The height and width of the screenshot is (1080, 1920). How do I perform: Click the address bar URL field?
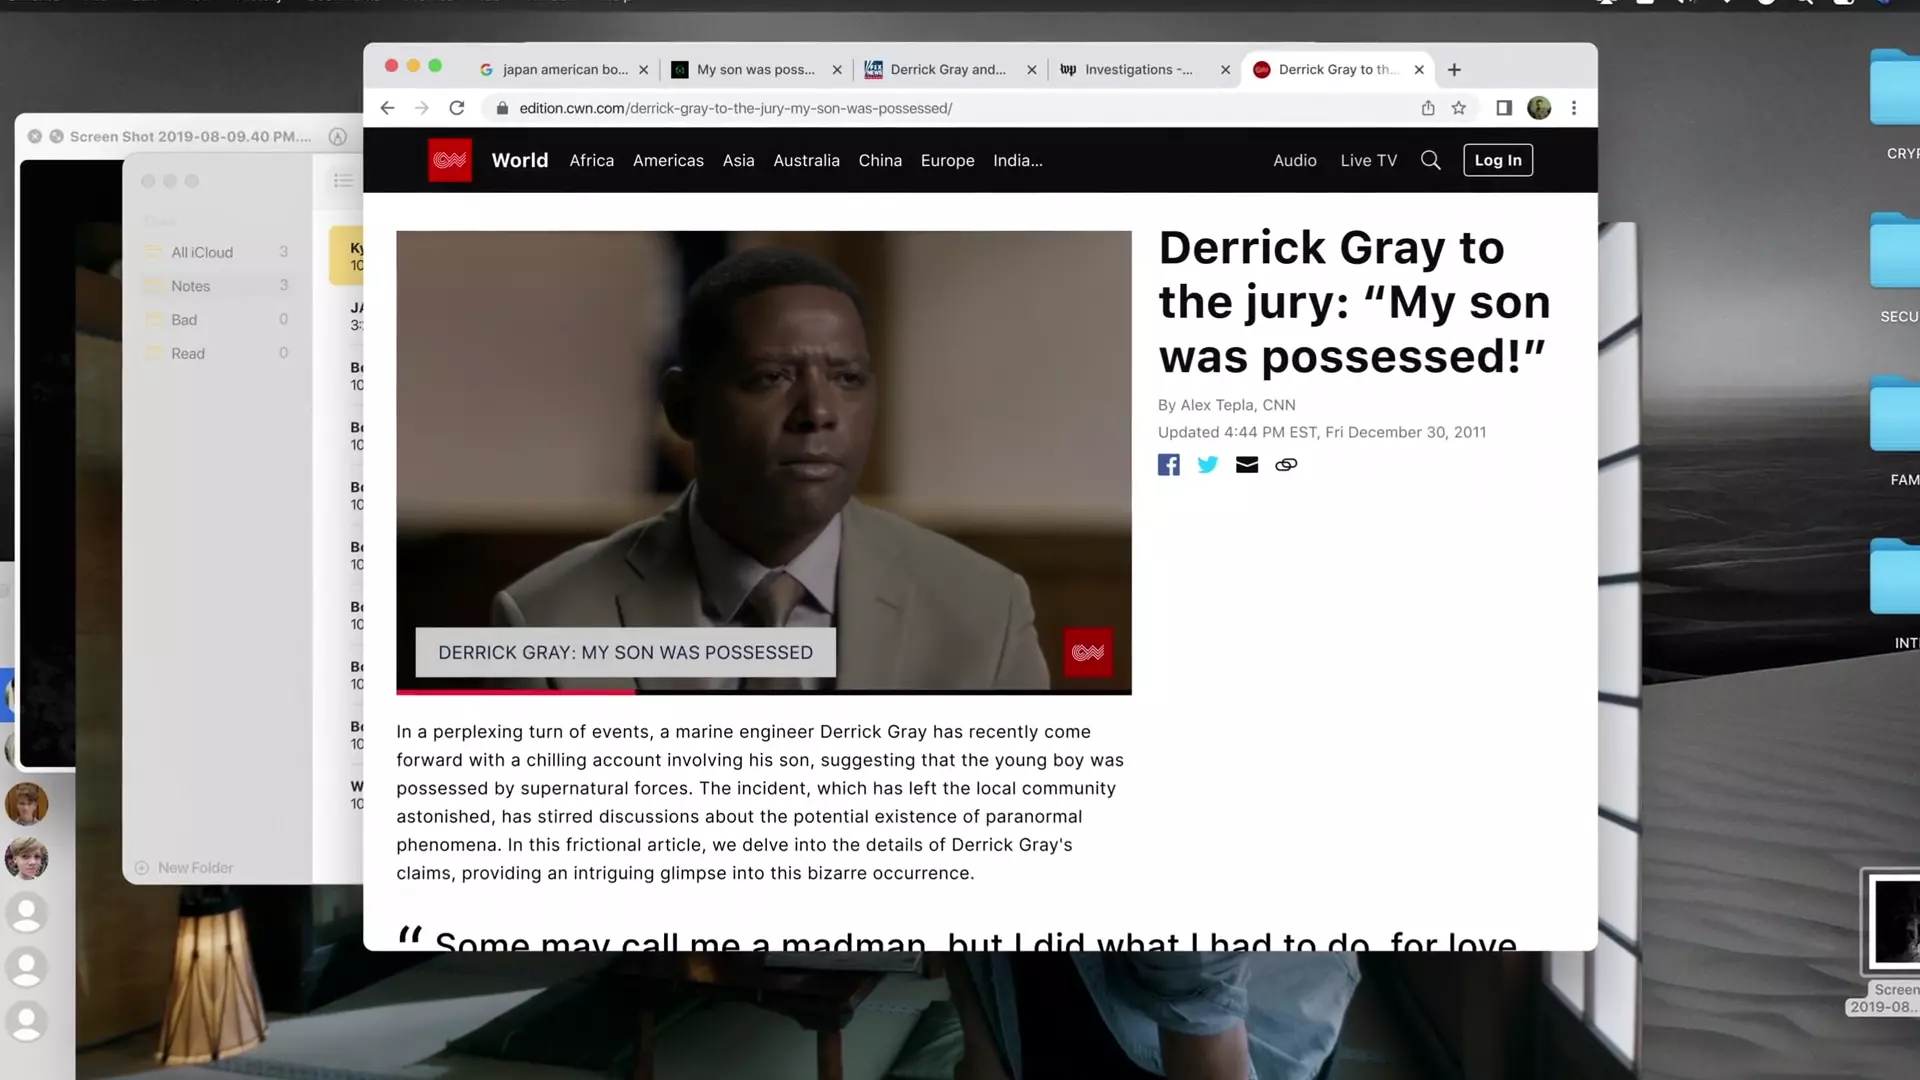[x=950, y=108]
